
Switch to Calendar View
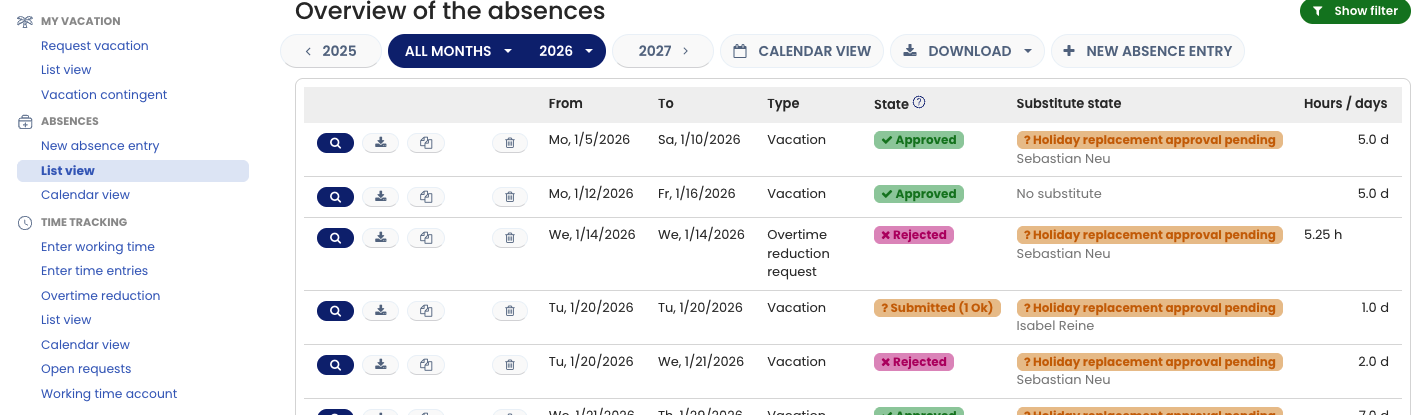[x=802, y=51]
